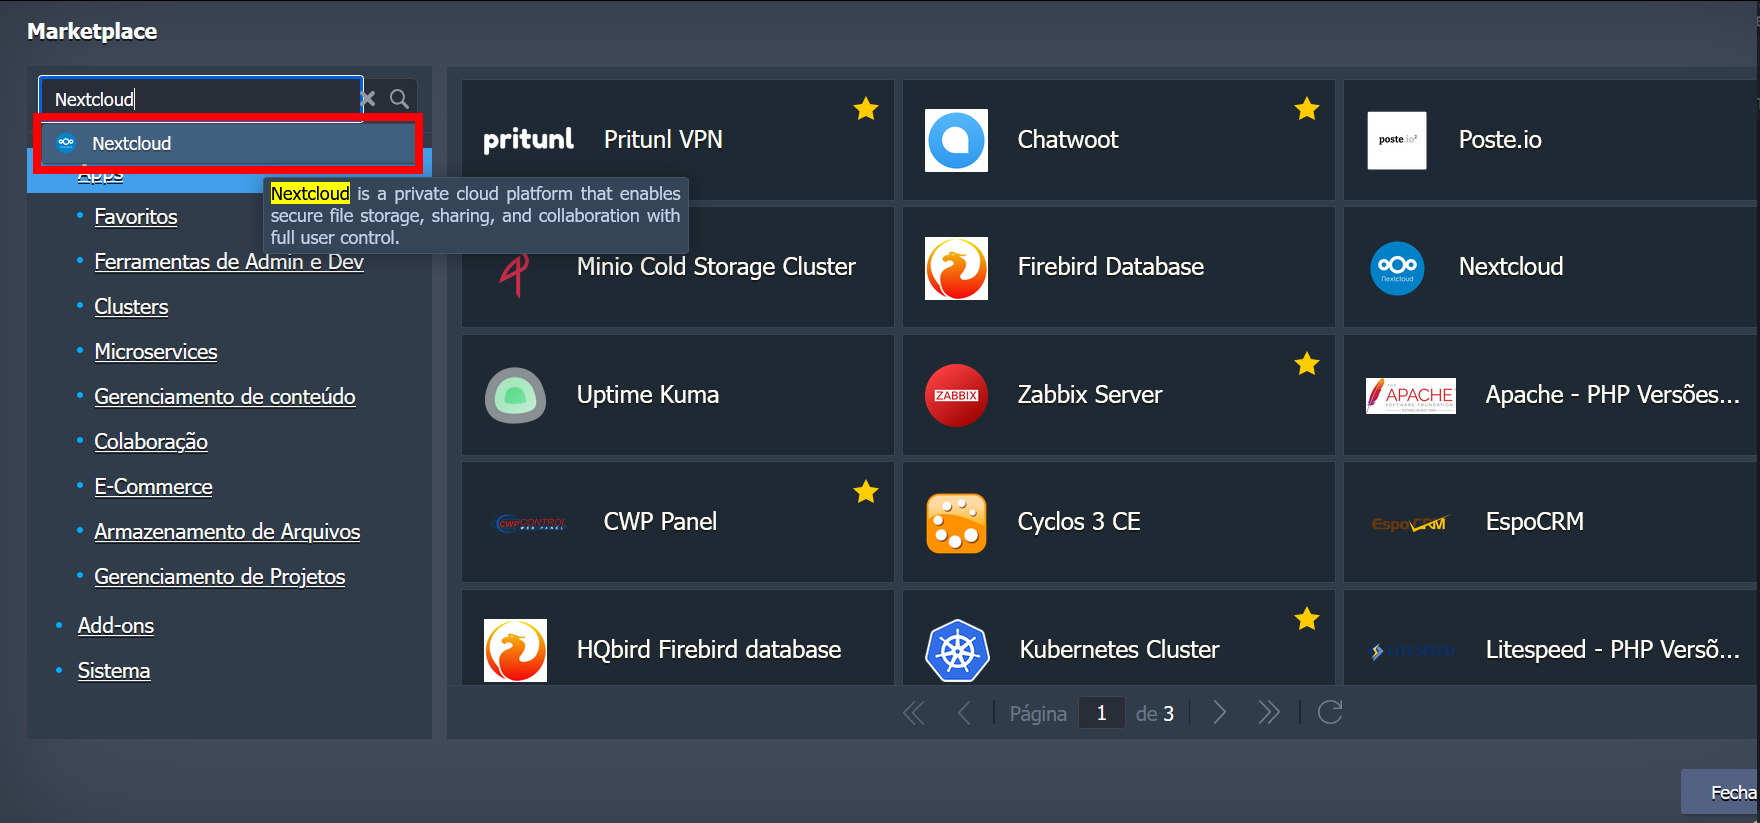Screen dimensions: 1760x823
Task: Jump to the last page arrow
Action: (x=1268, y=712)
